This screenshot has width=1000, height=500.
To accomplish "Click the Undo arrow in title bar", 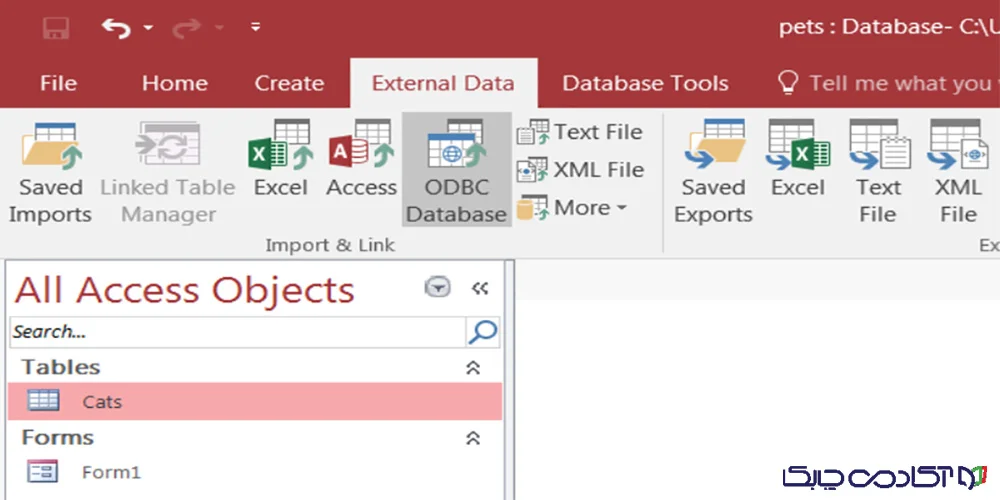I will click(116, 28).
